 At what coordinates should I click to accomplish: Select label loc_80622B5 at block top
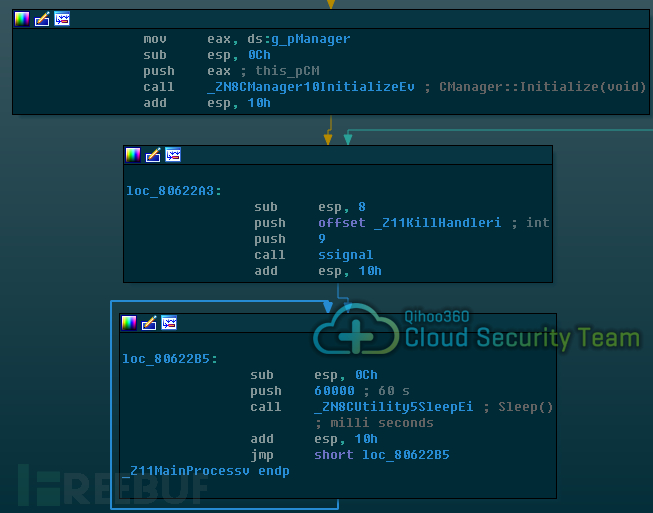coord(169,359)
